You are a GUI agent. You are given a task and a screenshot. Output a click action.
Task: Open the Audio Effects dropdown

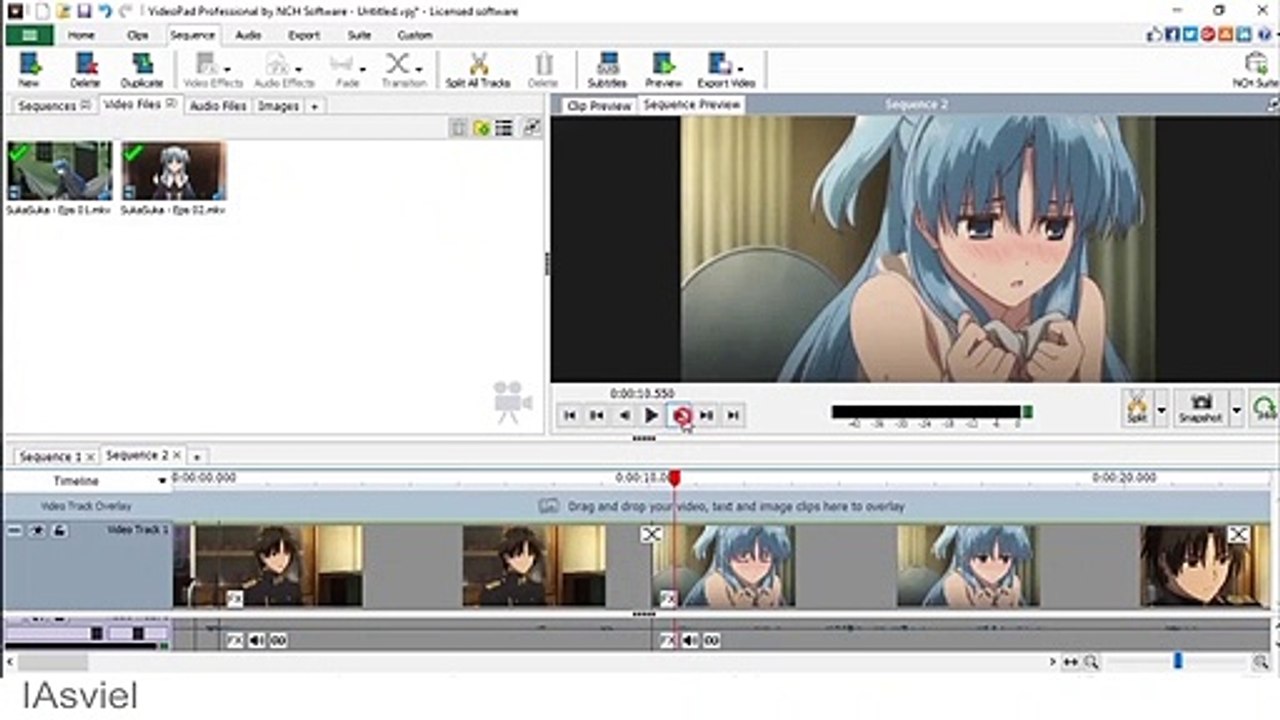pos(299,70)
